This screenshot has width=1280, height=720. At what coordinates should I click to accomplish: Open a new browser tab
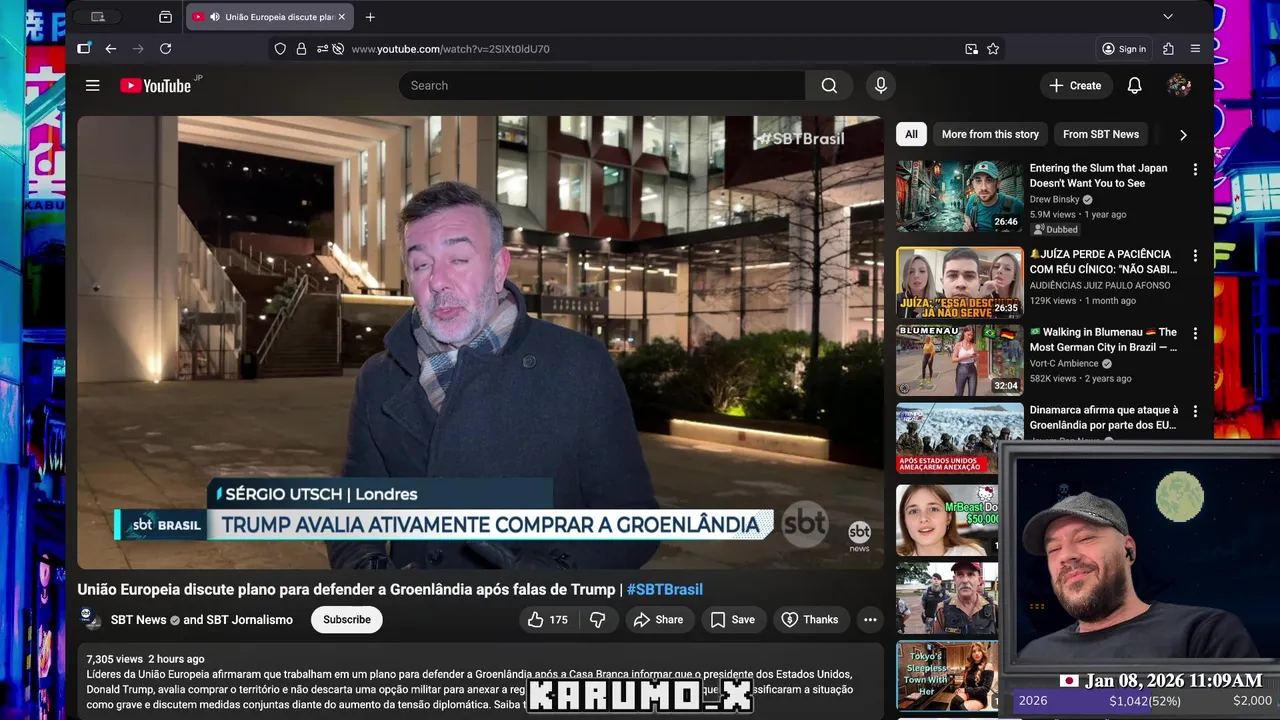tap(370, 17)
